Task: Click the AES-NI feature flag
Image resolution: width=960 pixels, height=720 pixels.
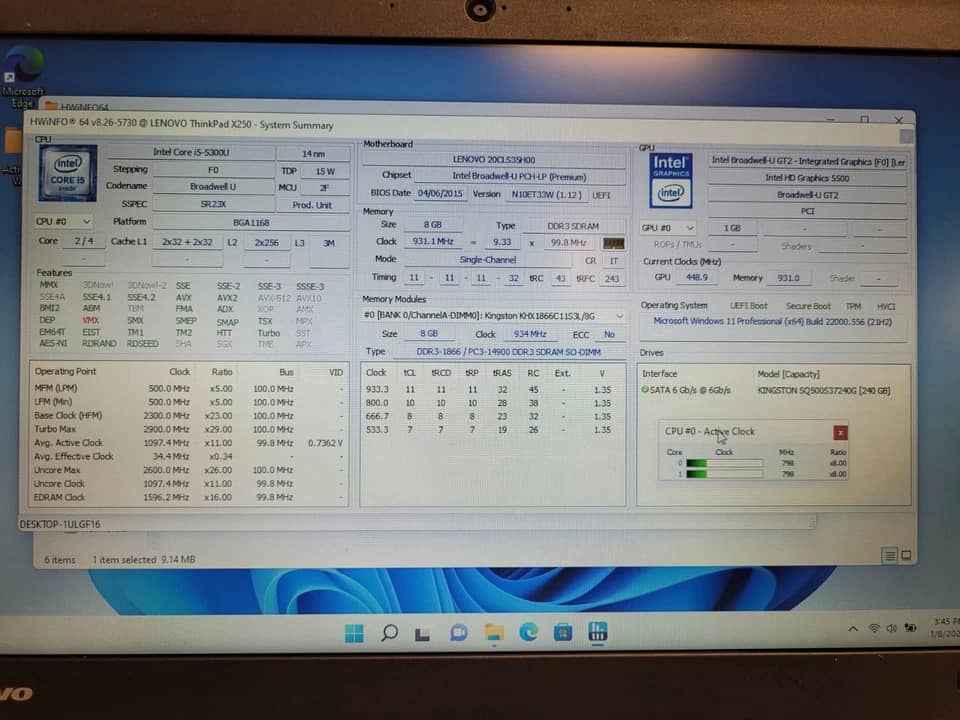Action: click(53, 343)
